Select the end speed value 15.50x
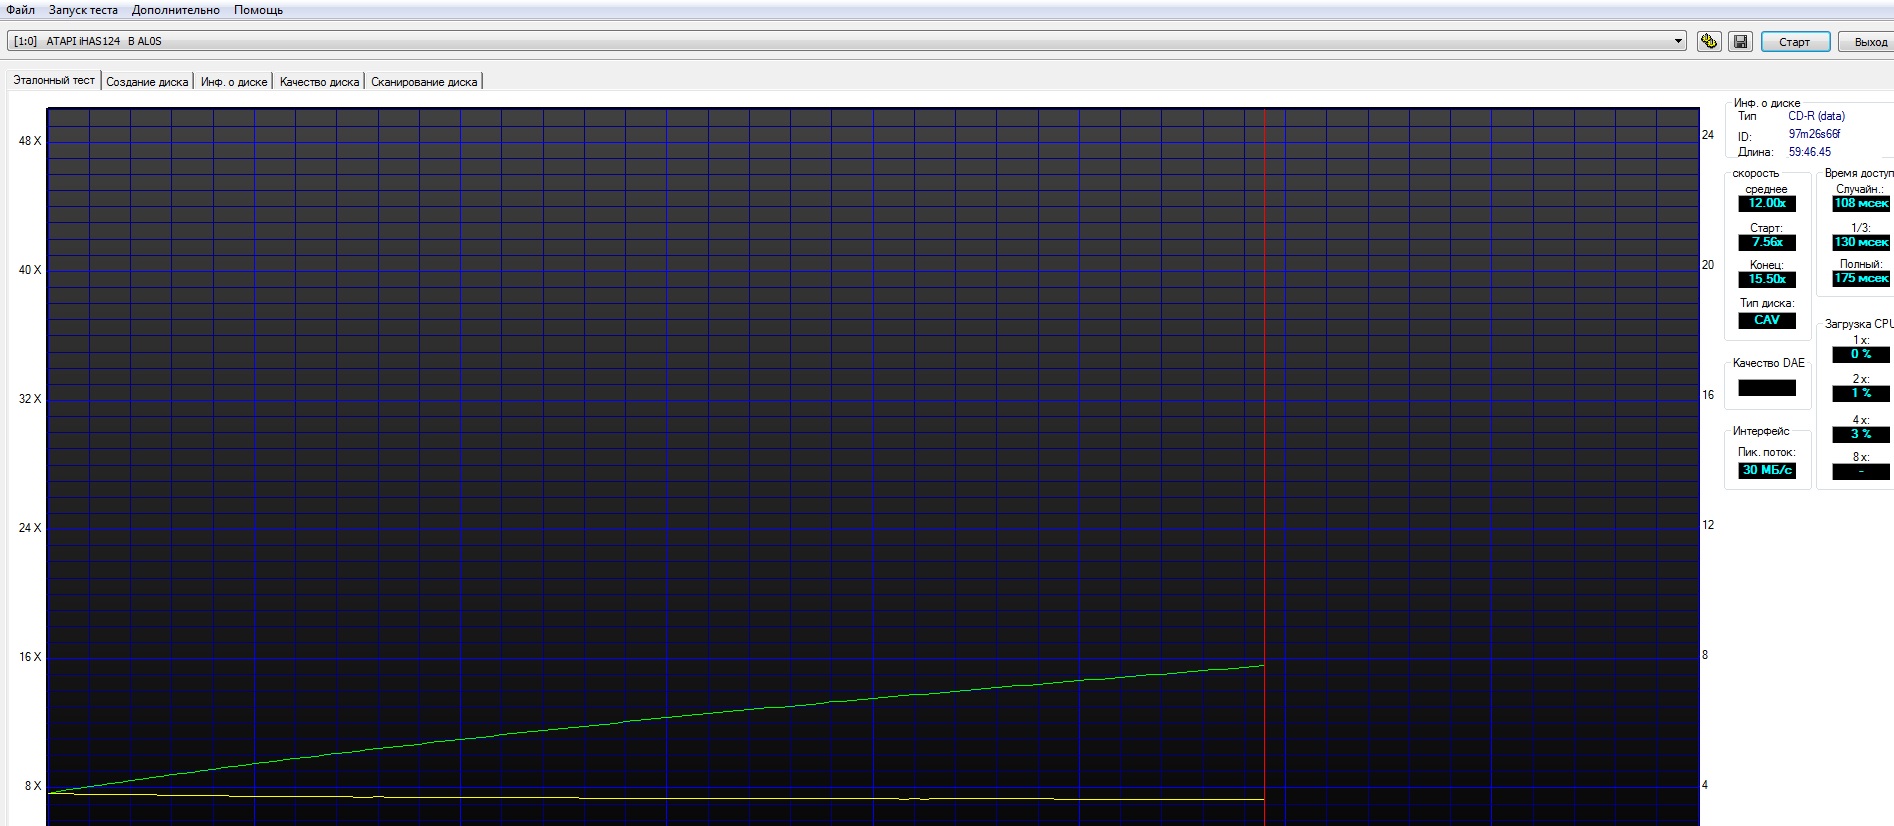Image resolution: width=1894 pixels, height=826 pixels. pyautogui.click(x=1767, y=279)
